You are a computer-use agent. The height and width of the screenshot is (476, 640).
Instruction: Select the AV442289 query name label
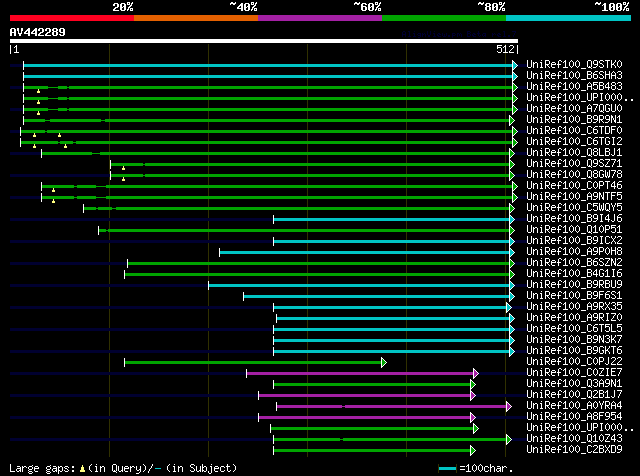[38, 32]
